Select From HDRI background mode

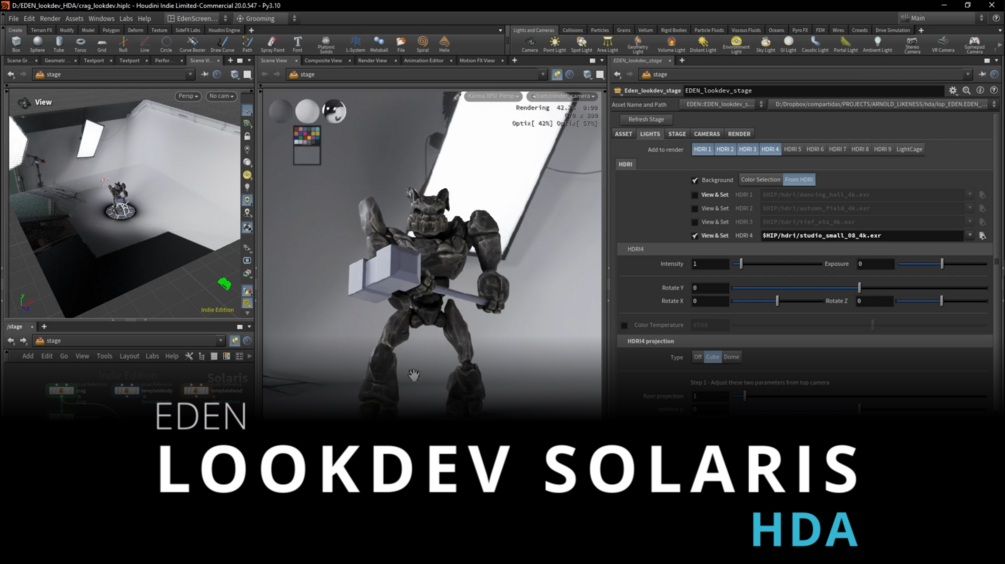coord(799,180)
